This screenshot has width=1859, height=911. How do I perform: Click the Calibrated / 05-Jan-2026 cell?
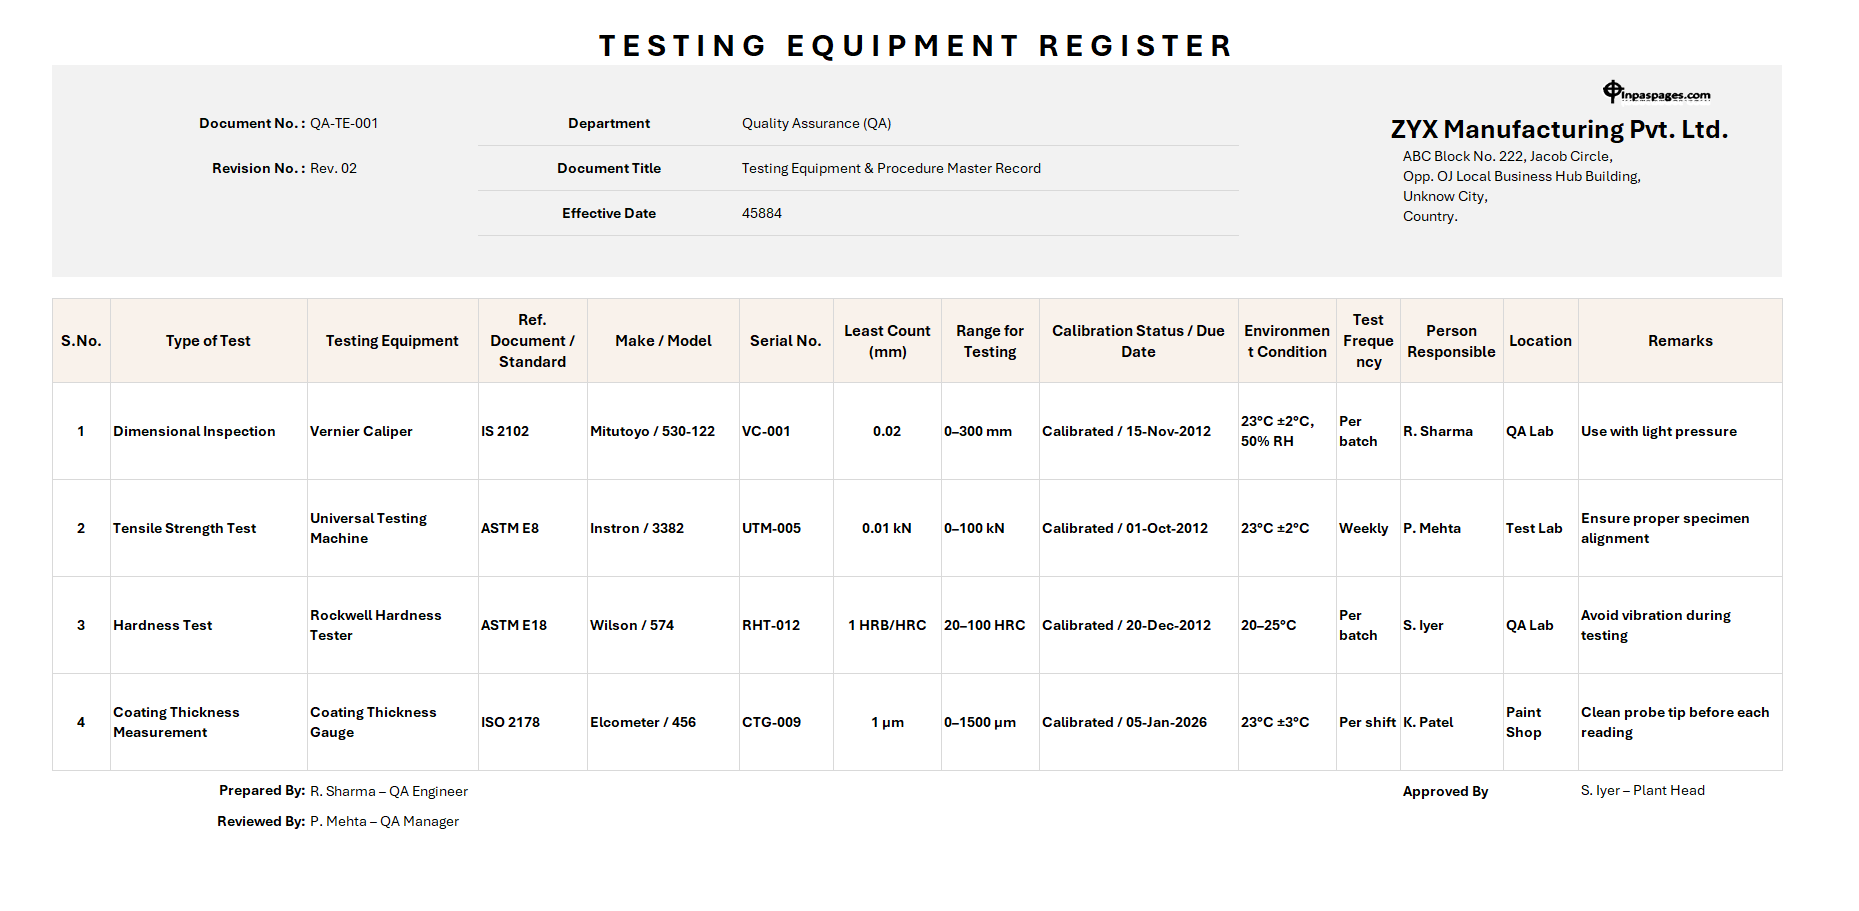pyautogui.click(x=1123, y=722)
